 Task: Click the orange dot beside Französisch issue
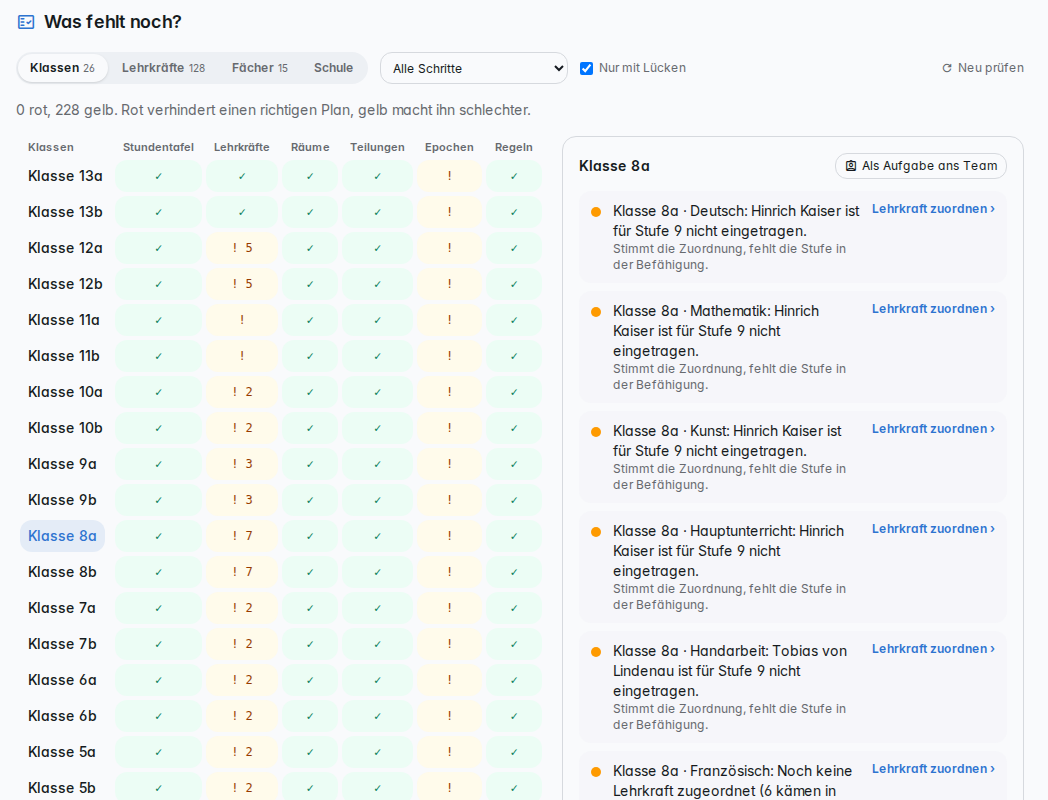(x=596, y=772)
